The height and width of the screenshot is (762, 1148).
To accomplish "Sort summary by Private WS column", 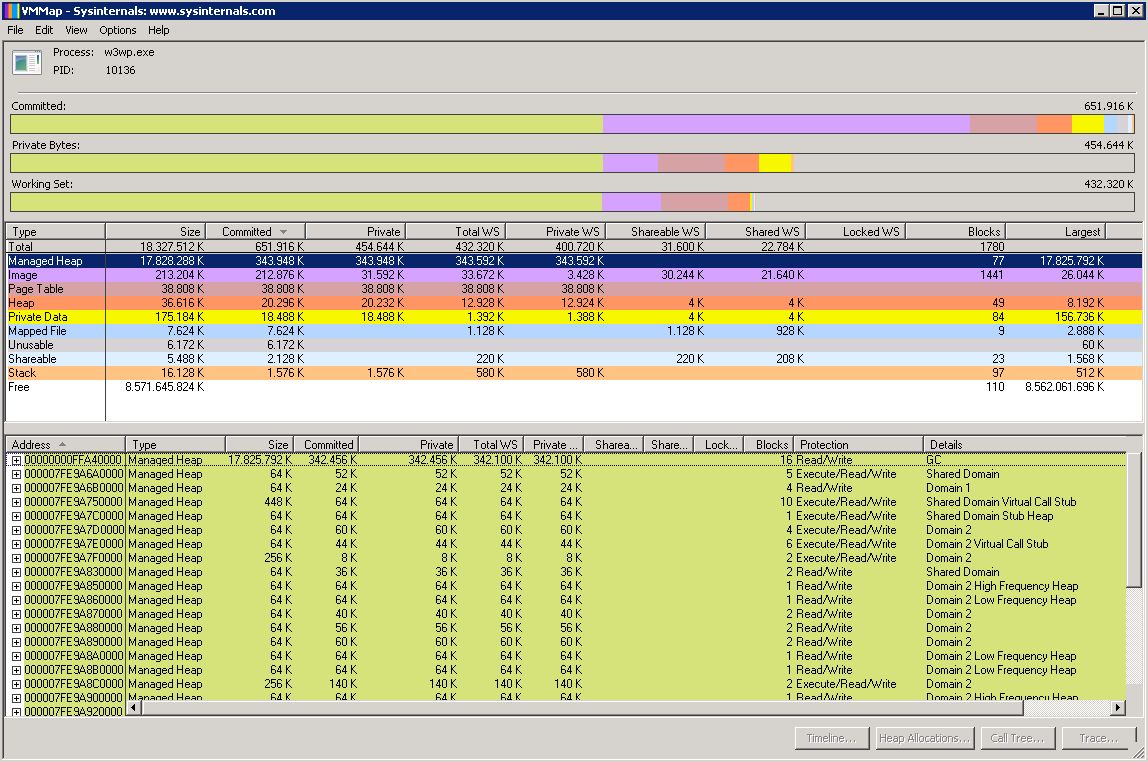I will (x=555, y=231).
